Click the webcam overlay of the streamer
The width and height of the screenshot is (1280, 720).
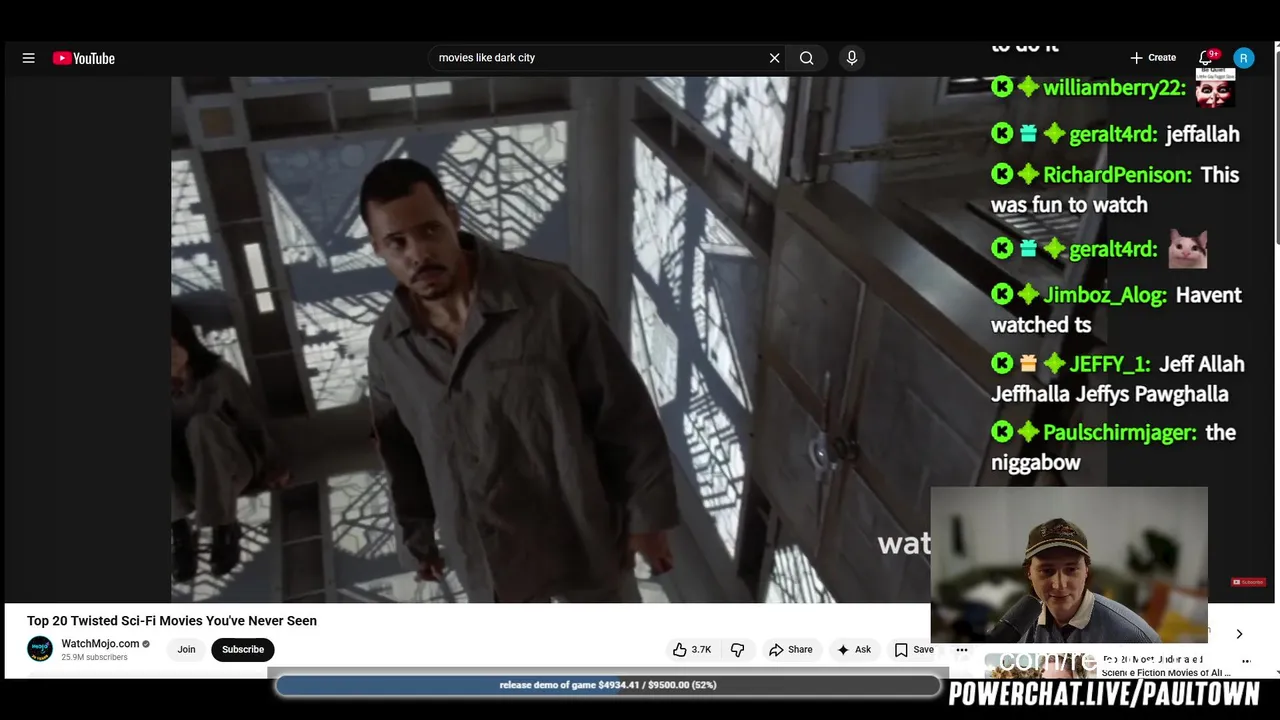coord(1069,565)
